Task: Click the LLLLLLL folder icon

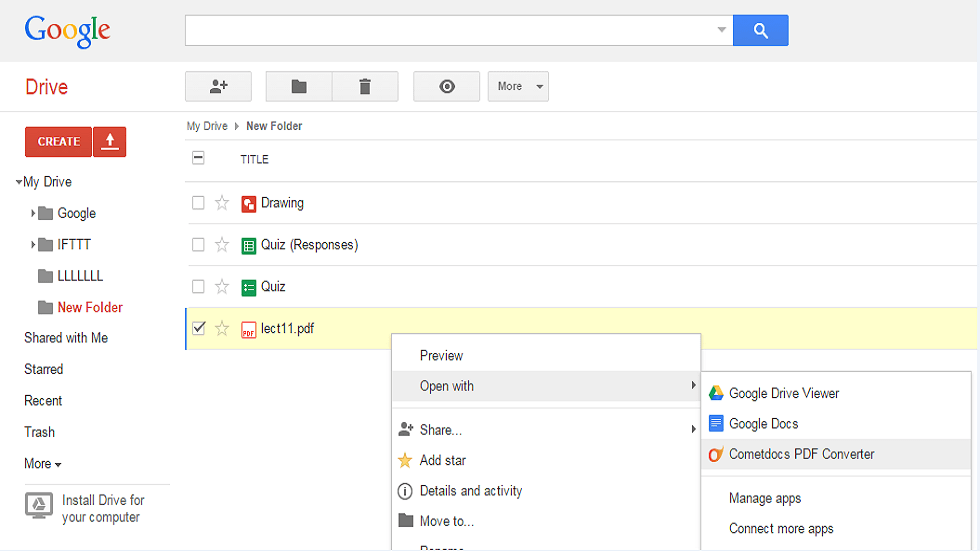Action: point(45,276)
